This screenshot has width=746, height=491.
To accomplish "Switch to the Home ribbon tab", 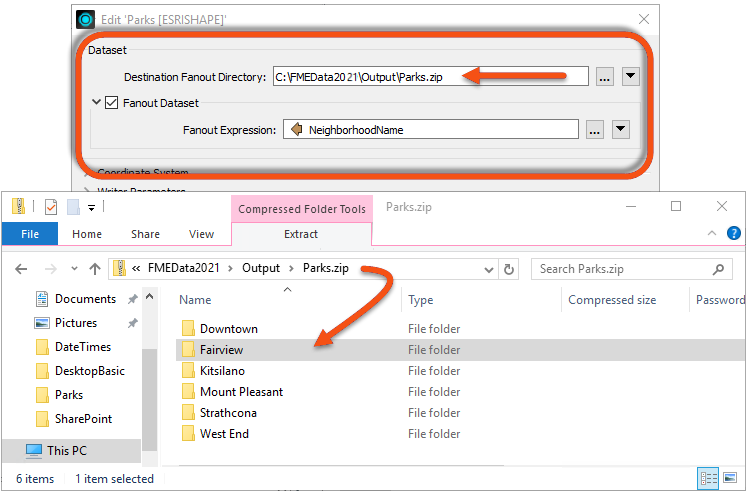I will coord(87,234).
